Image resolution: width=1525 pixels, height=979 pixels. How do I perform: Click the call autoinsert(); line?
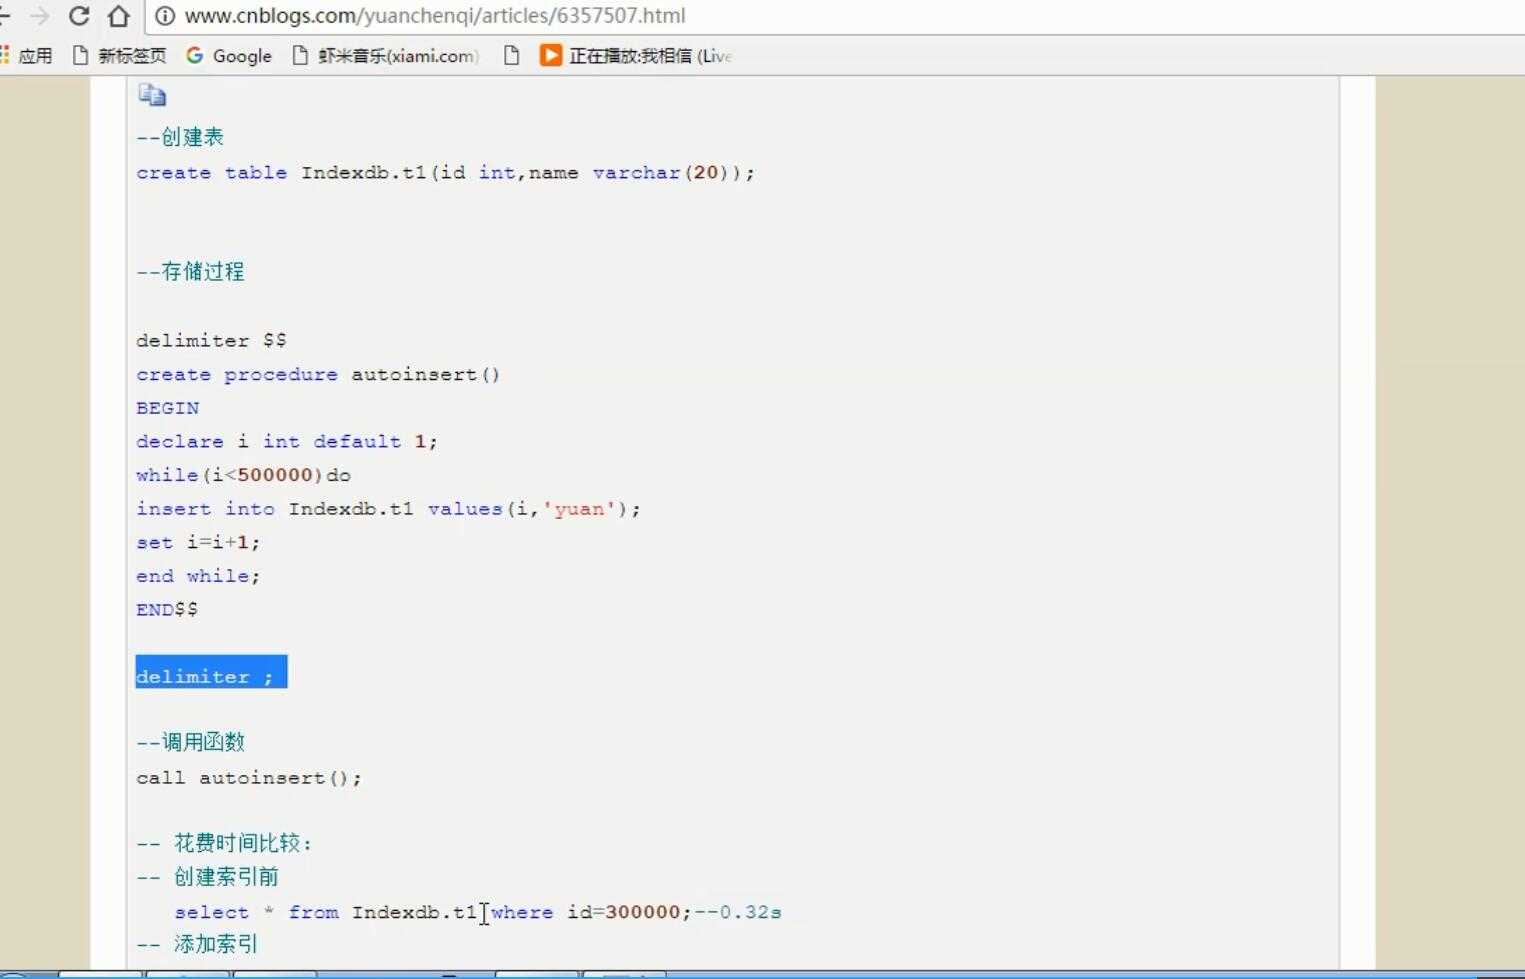coord(249,778)
